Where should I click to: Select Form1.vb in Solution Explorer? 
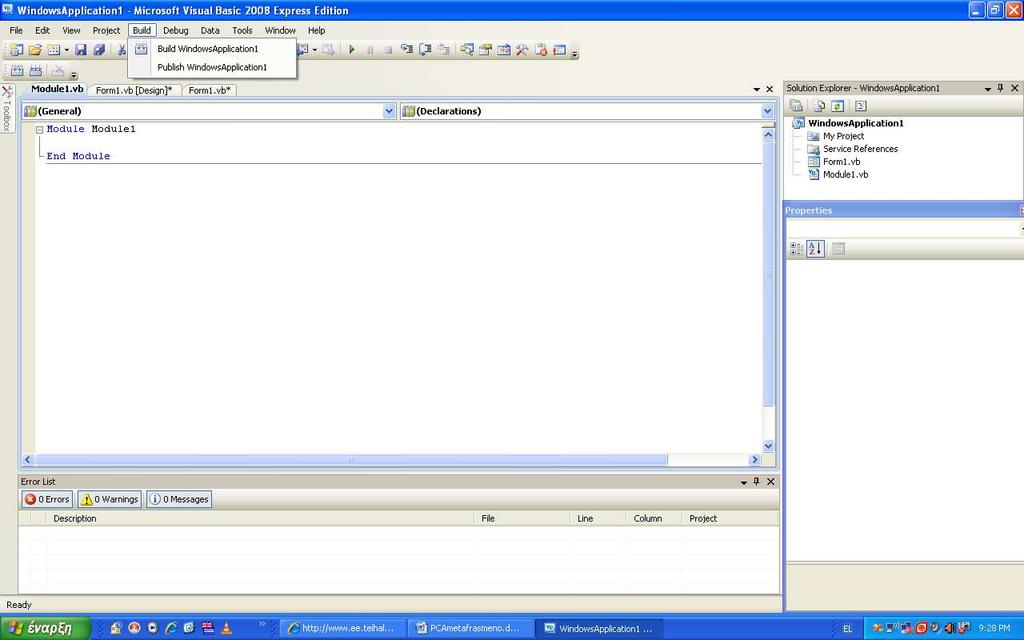pos(841,161)
